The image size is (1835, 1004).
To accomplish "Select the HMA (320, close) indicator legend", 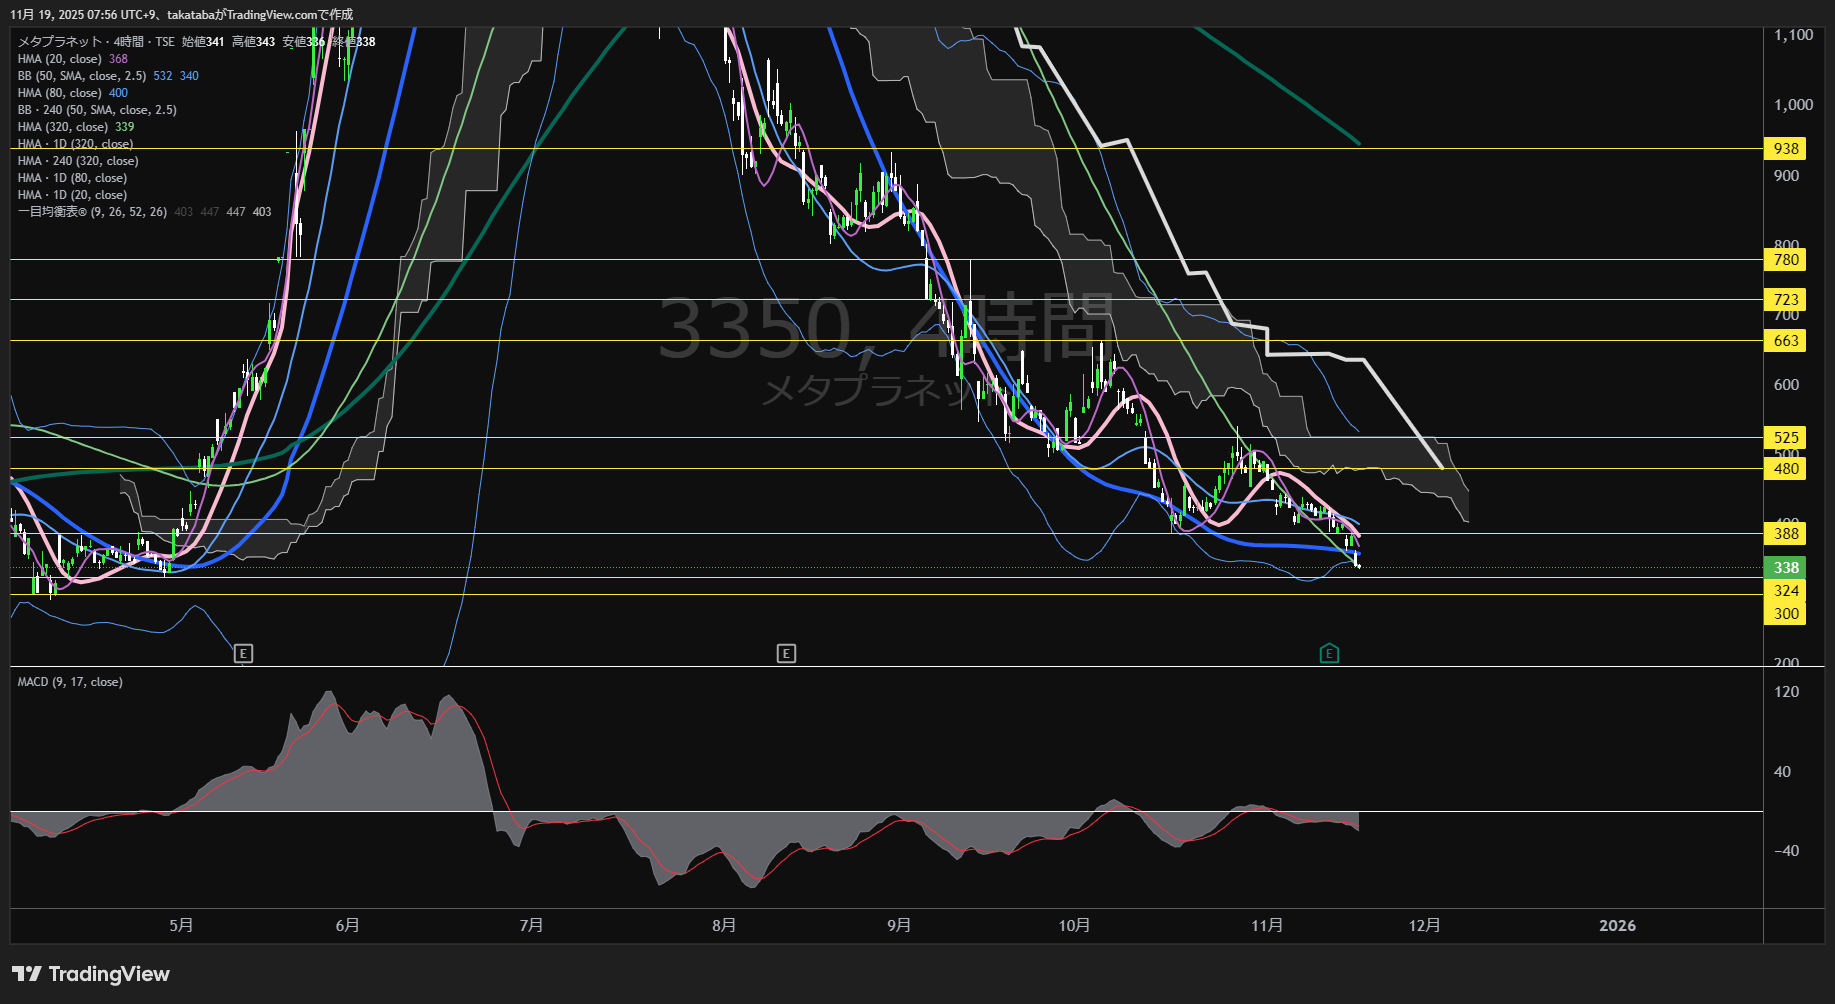I will coord(63,127).
